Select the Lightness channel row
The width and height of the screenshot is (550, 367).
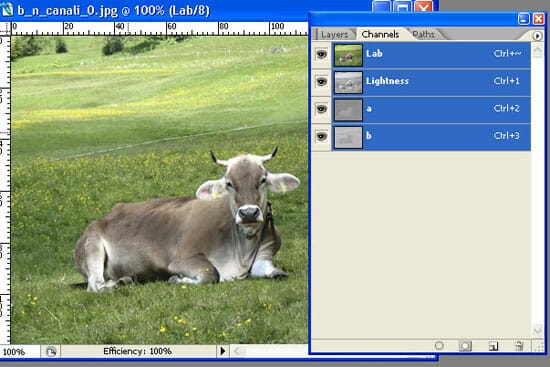tap(431, 82)
